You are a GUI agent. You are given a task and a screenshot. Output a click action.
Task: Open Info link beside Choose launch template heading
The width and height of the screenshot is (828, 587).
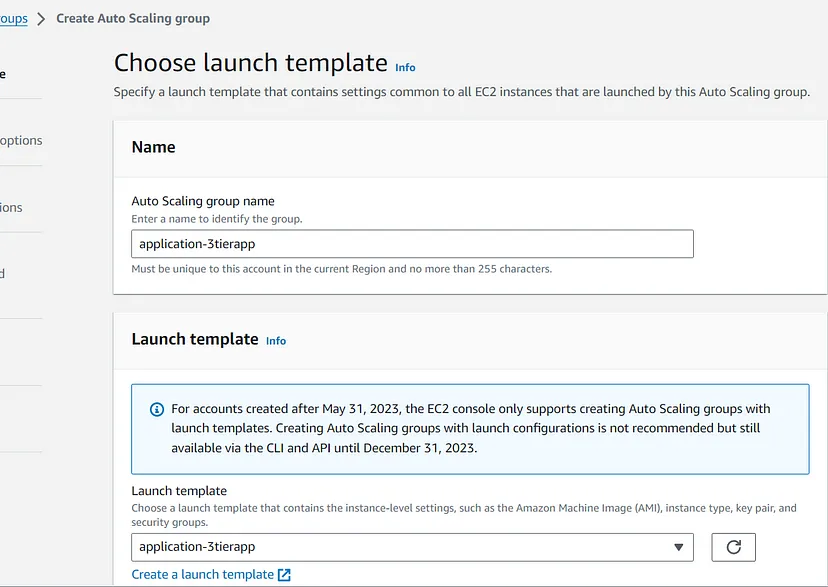tap(405, 67)
